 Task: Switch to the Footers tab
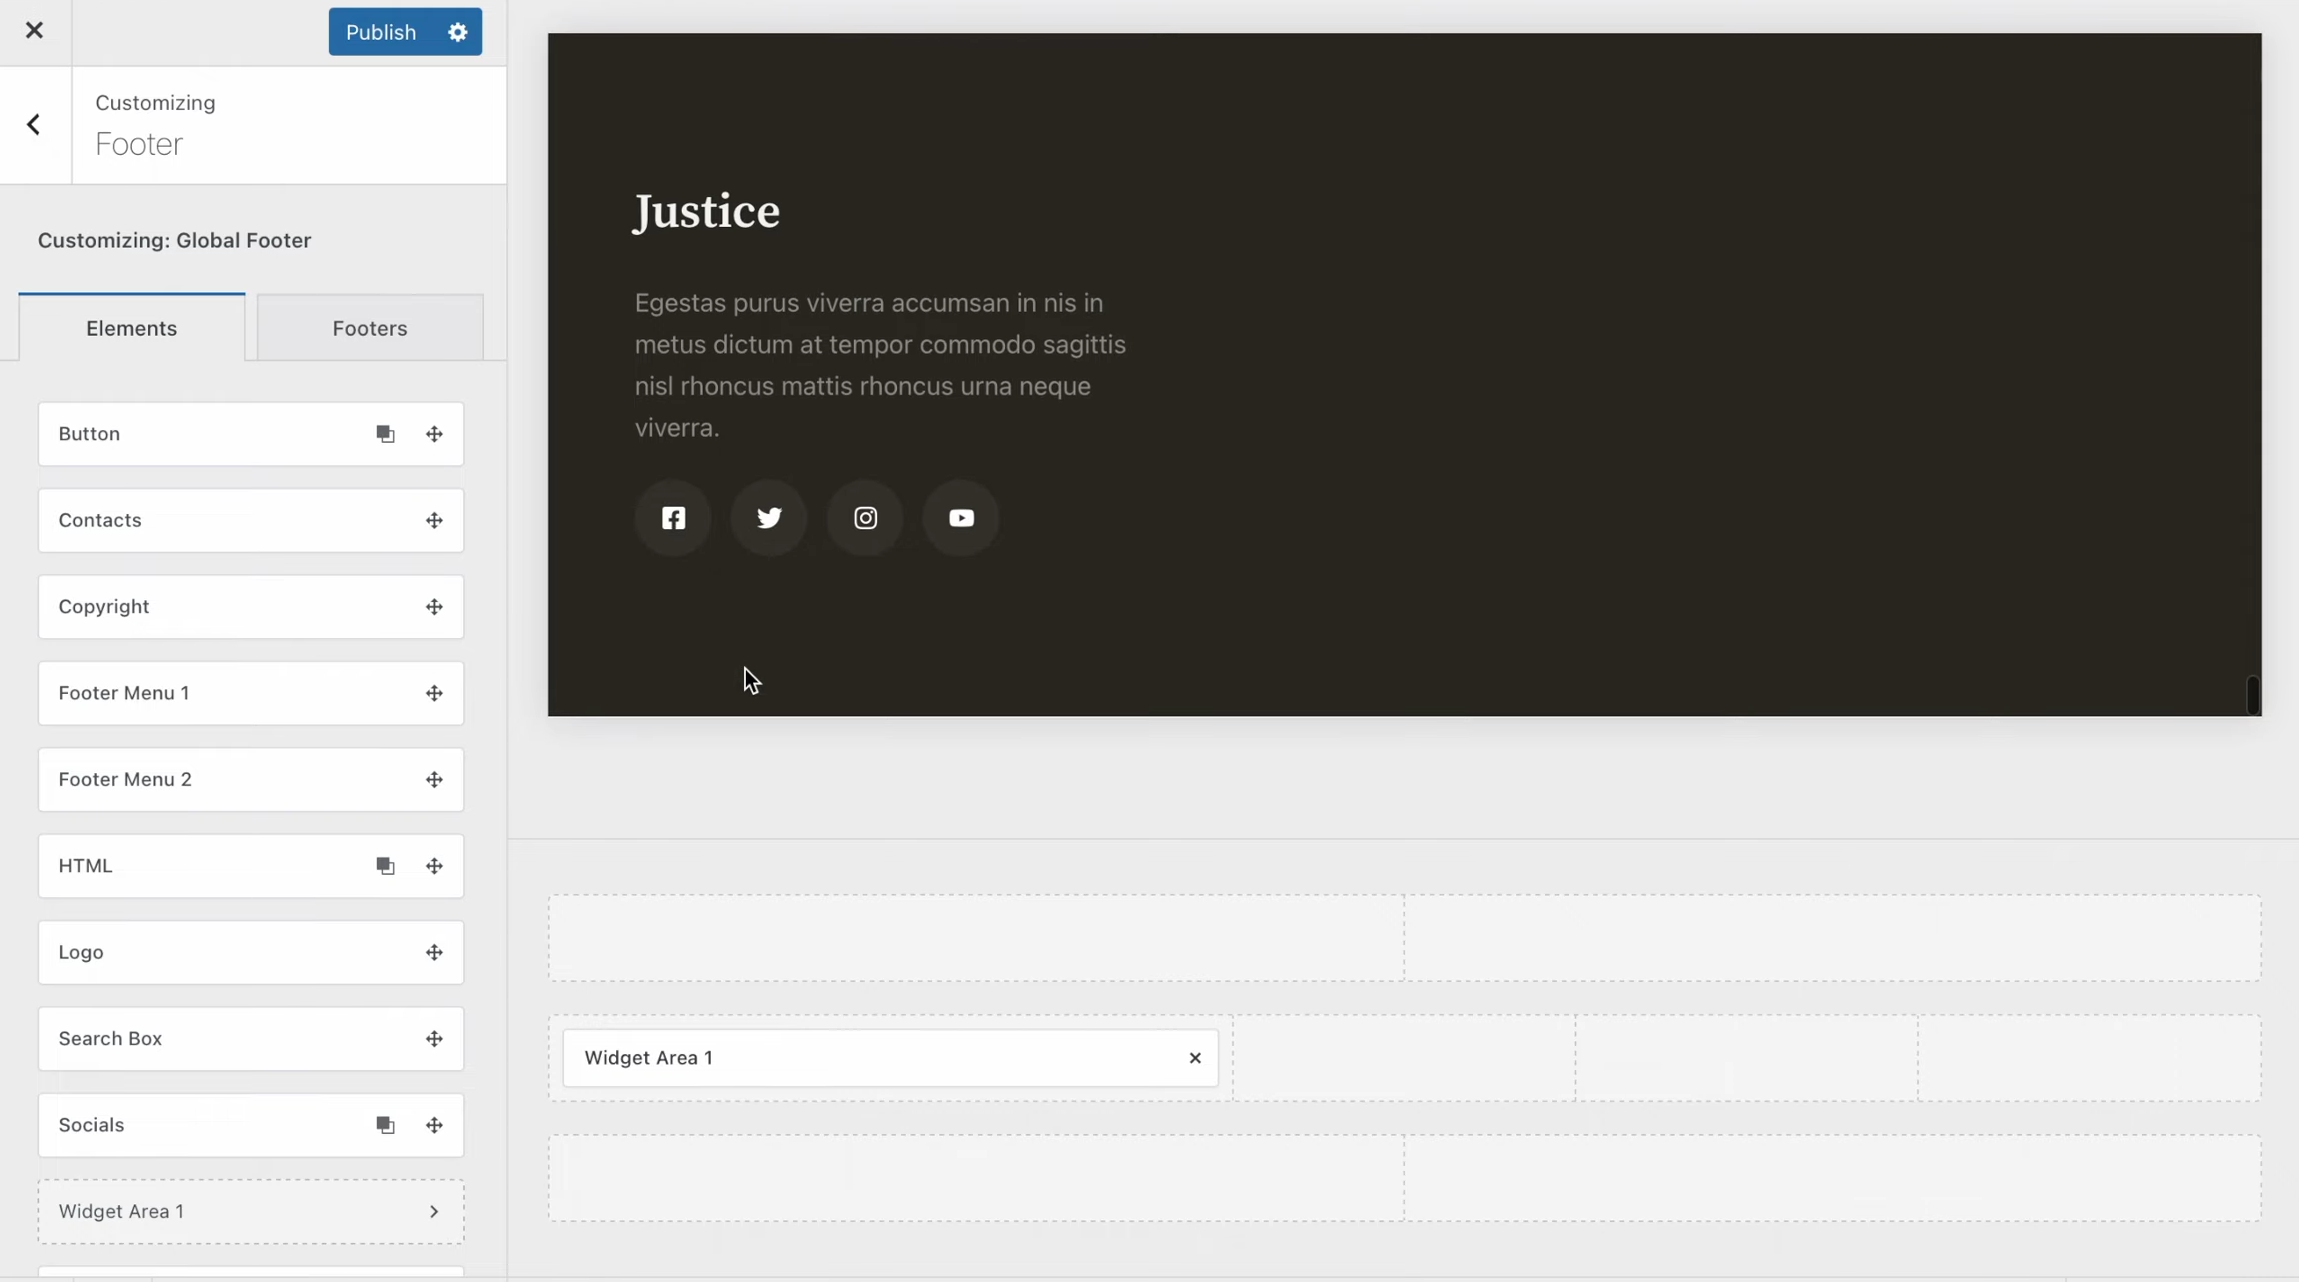pyautogui.click(x=369, y=327)
